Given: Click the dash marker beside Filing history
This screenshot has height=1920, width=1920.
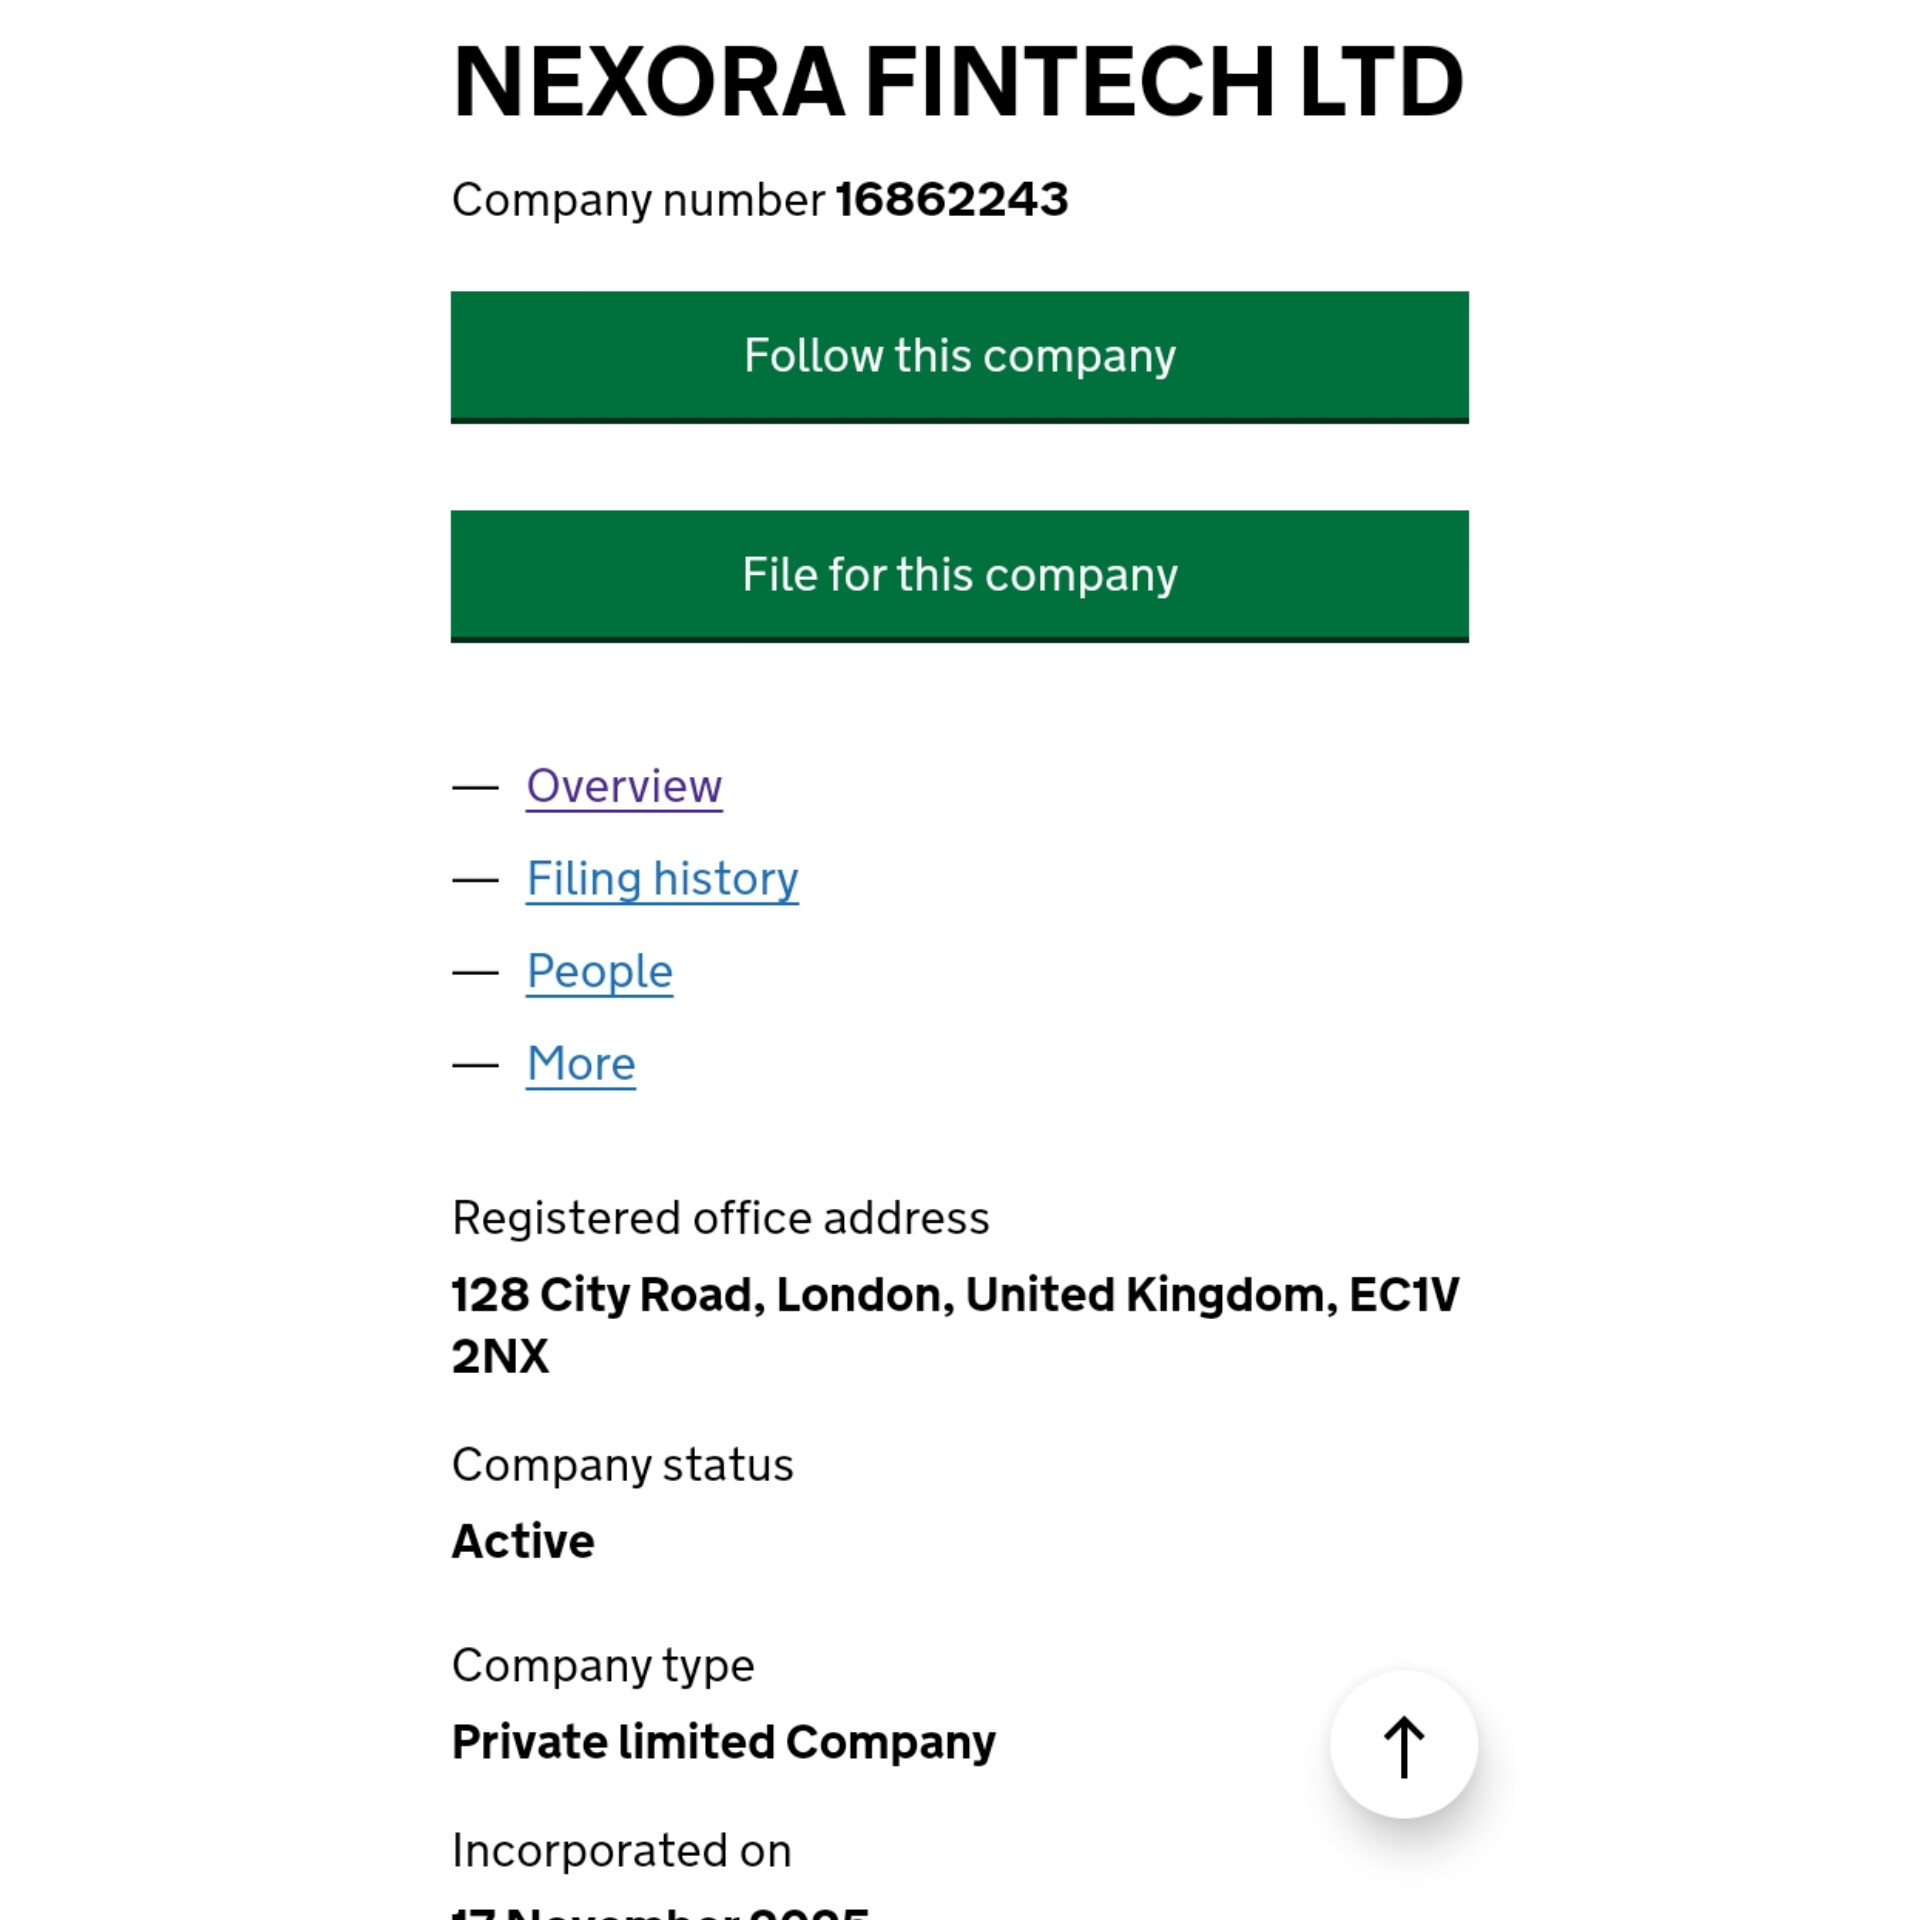Looking at the screenshot, I should [475, 880].
